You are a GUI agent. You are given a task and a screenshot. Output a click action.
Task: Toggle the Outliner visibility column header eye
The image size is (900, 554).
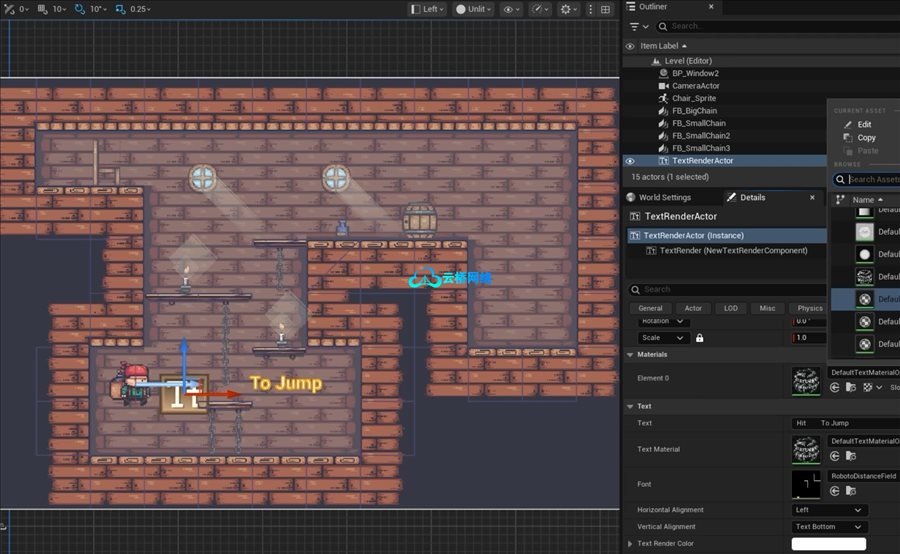coord(630,47)
